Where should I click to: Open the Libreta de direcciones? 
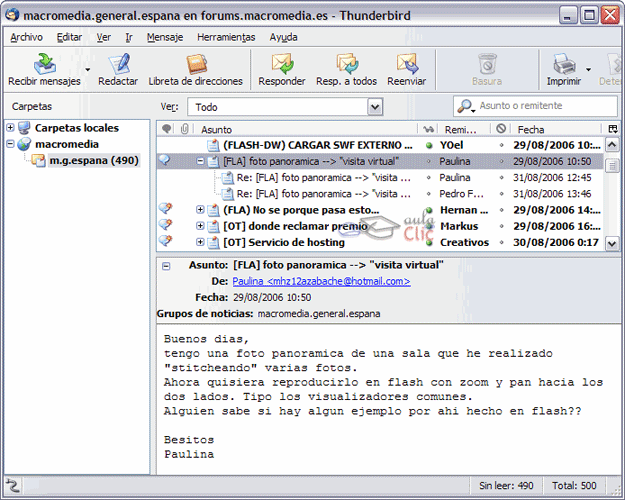pos(195,65)
